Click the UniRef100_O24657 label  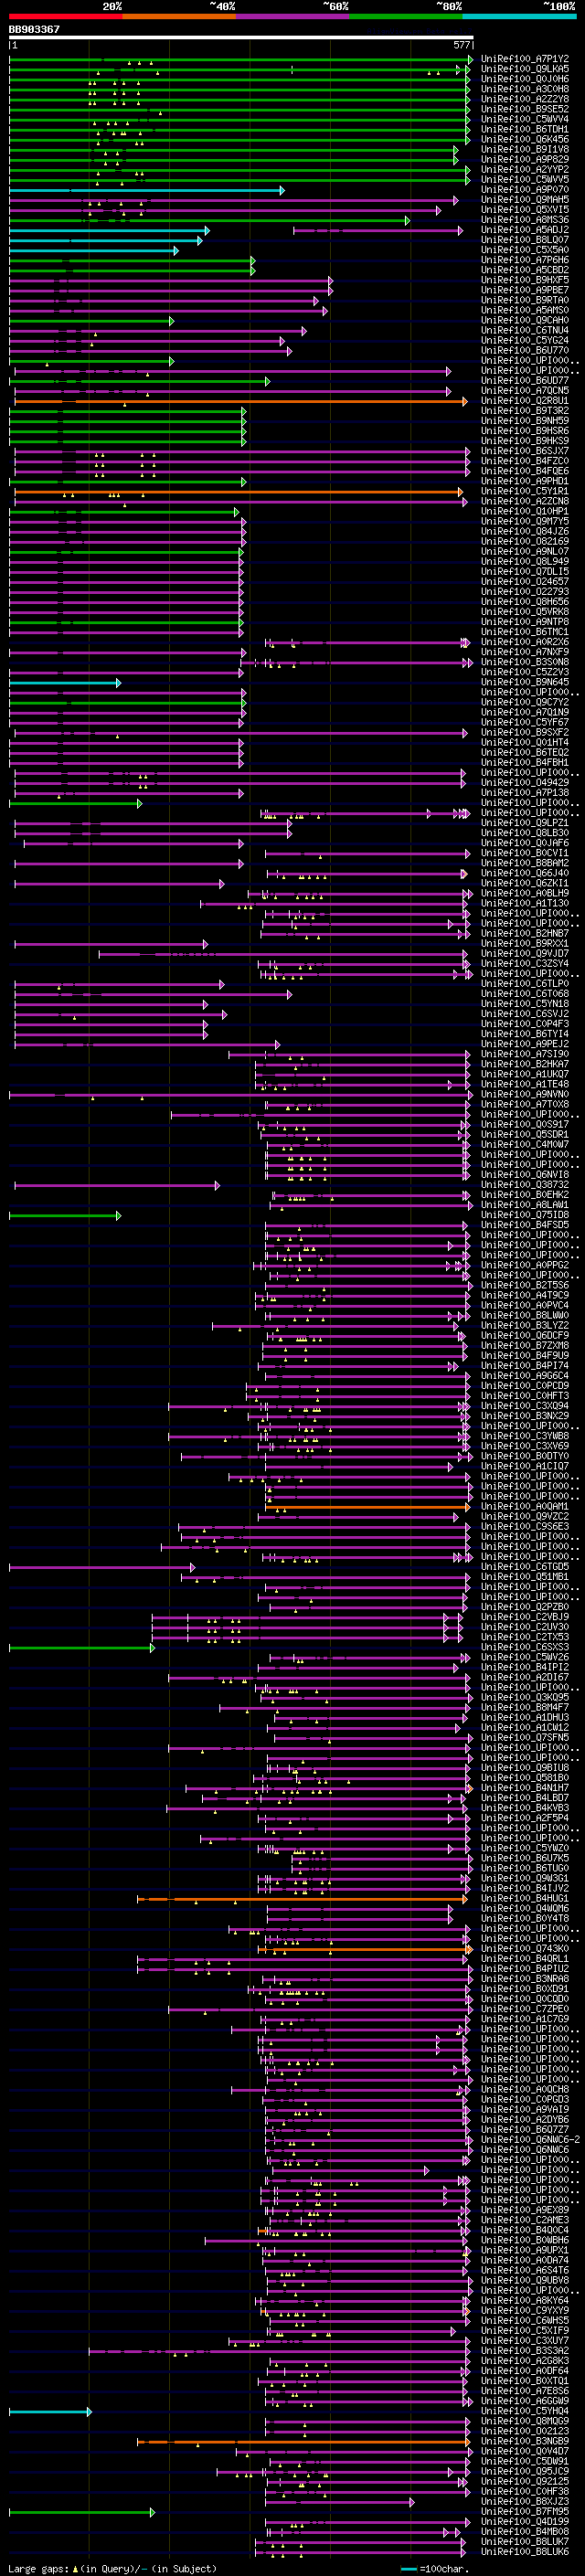click(x=525, y=582)
